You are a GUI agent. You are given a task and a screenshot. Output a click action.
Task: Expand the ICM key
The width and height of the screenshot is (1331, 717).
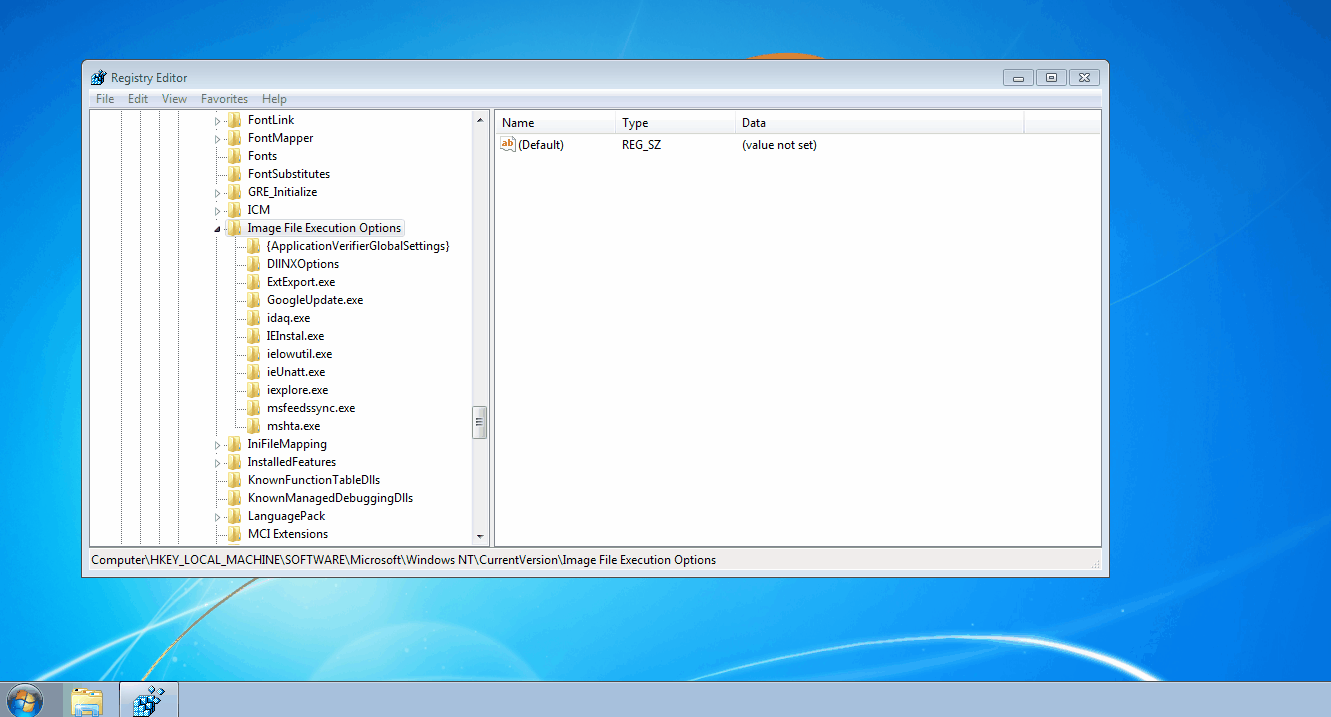[218, 211]
